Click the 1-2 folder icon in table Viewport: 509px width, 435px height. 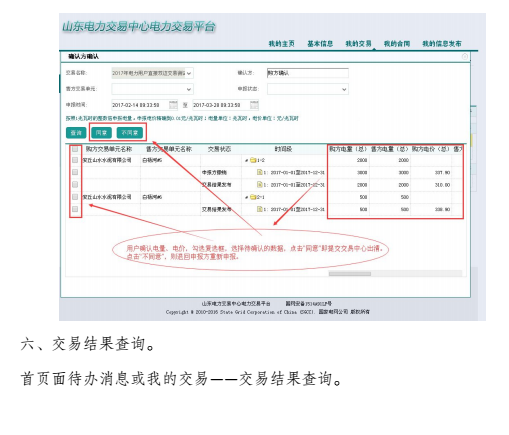(x=253, y=160)
